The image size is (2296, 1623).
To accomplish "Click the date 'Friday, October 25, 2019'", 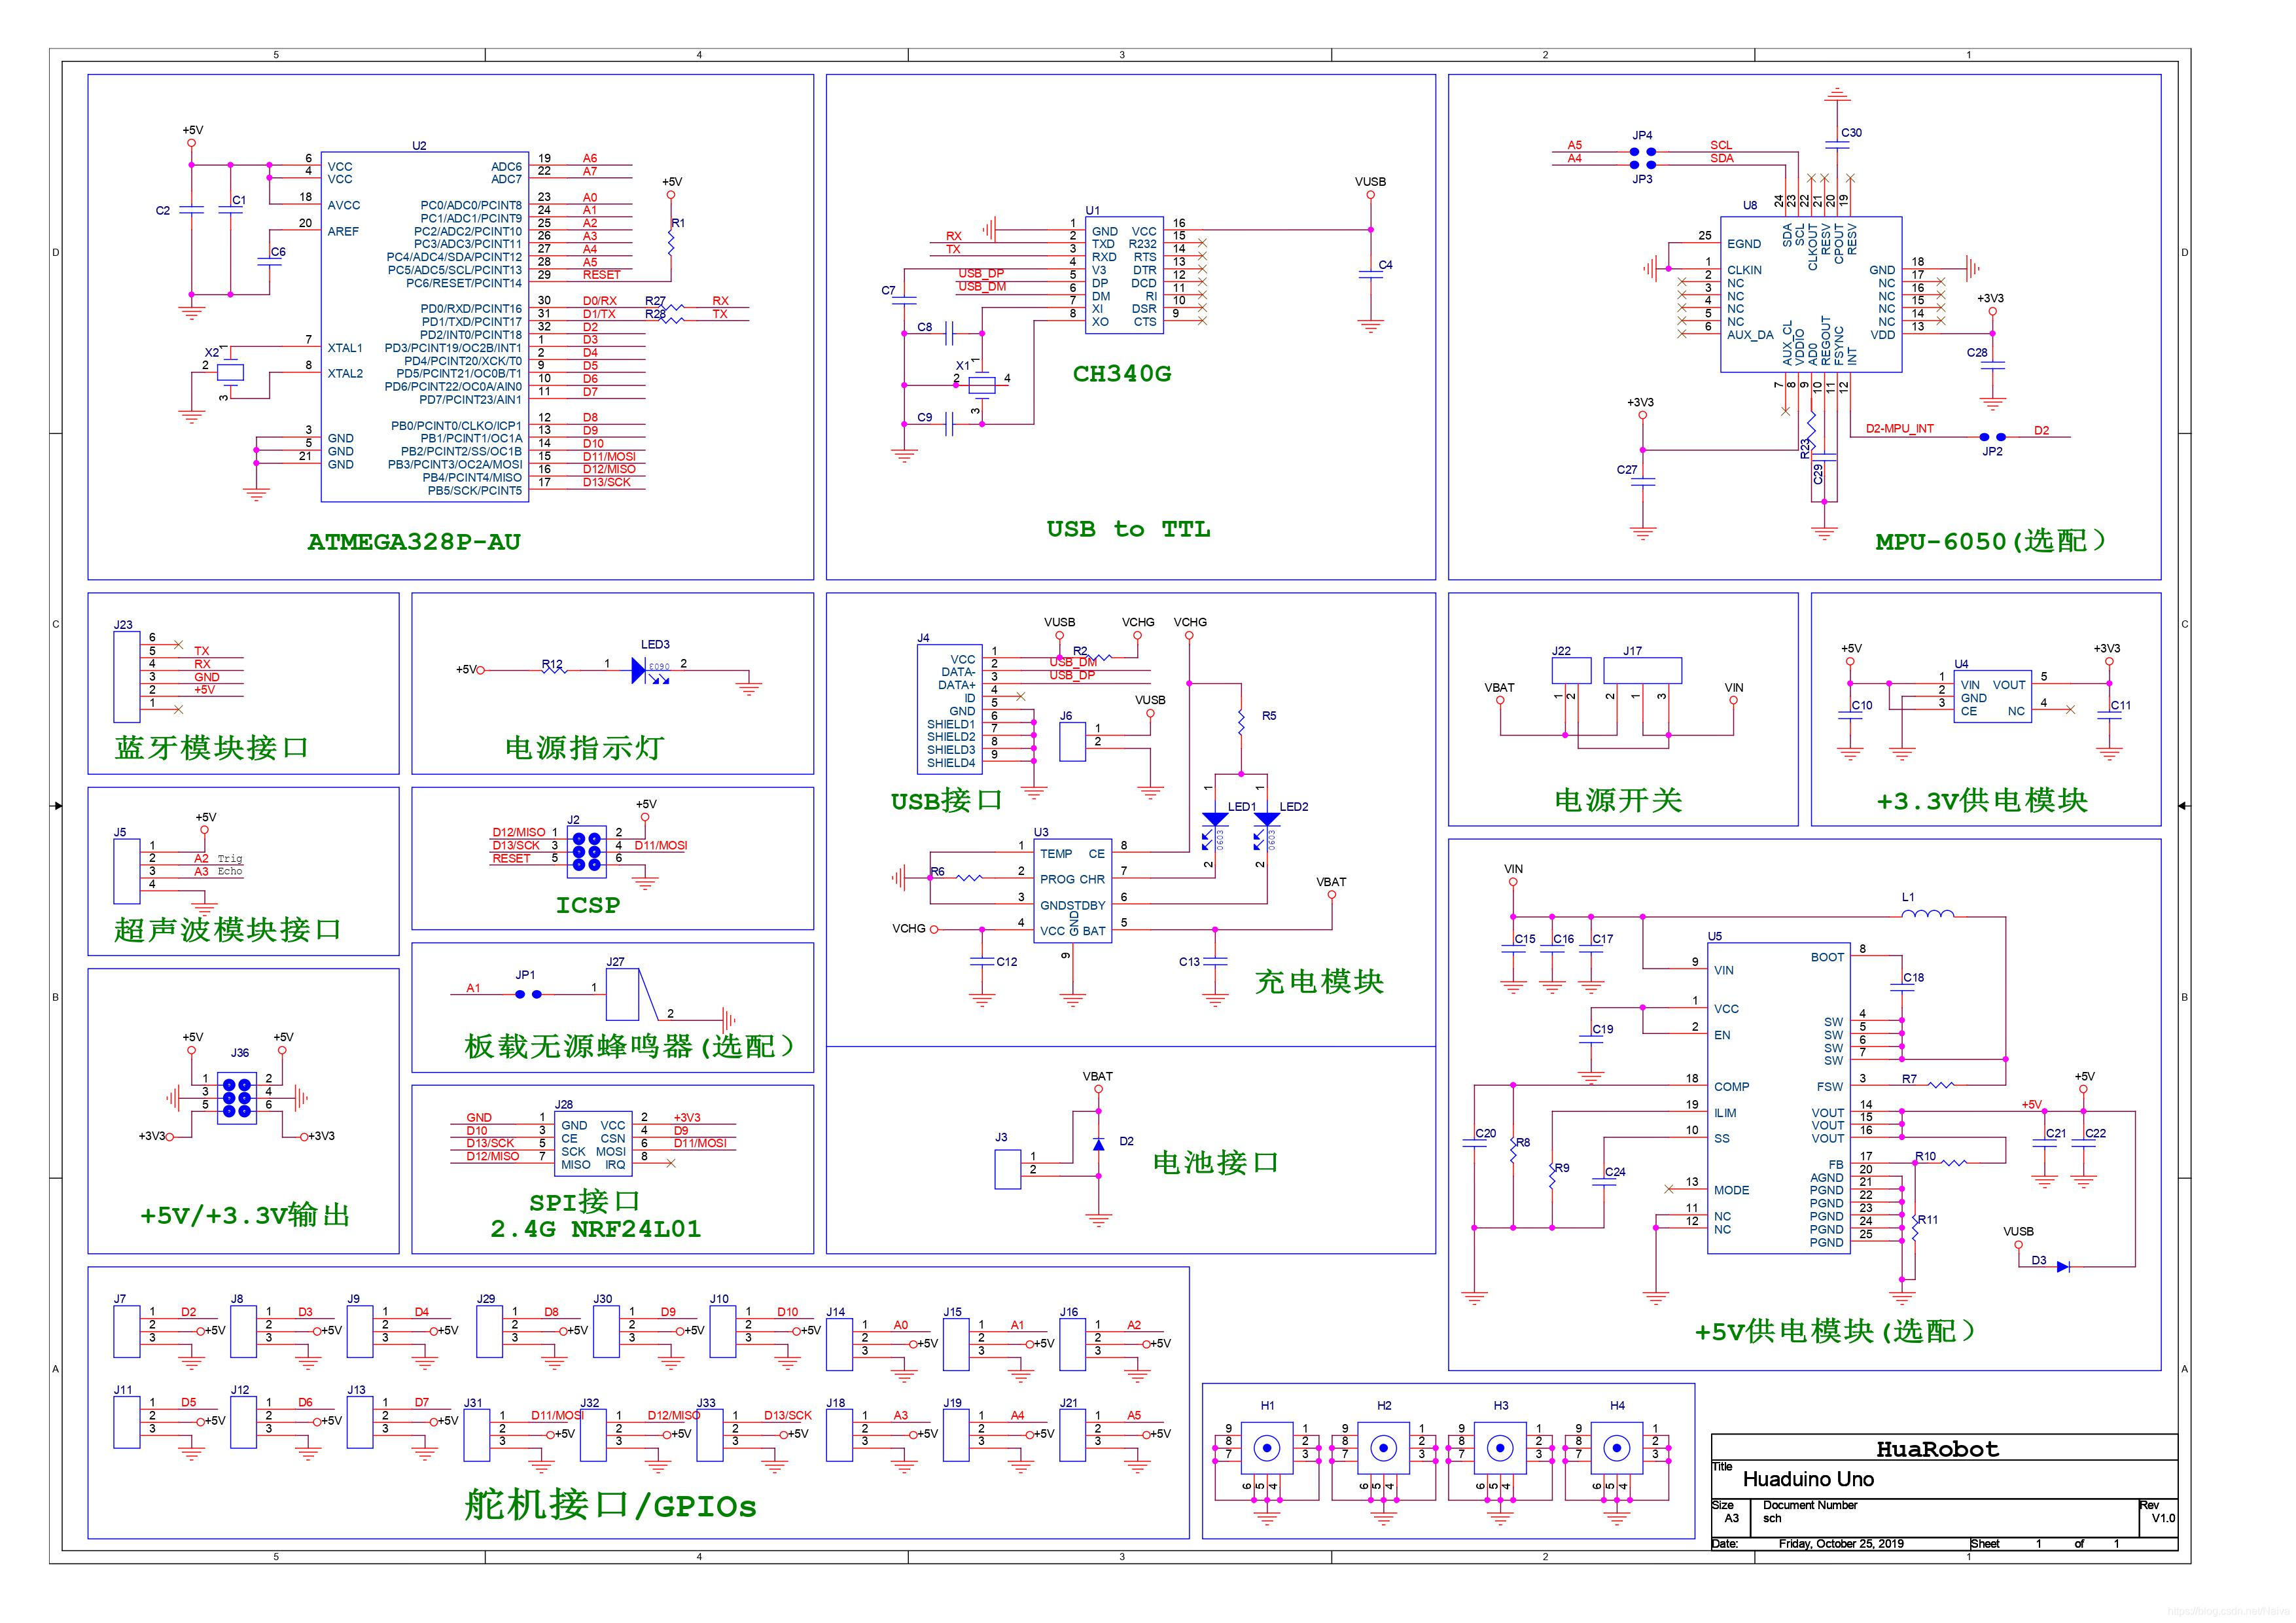I will (x=1841, y=1544).
